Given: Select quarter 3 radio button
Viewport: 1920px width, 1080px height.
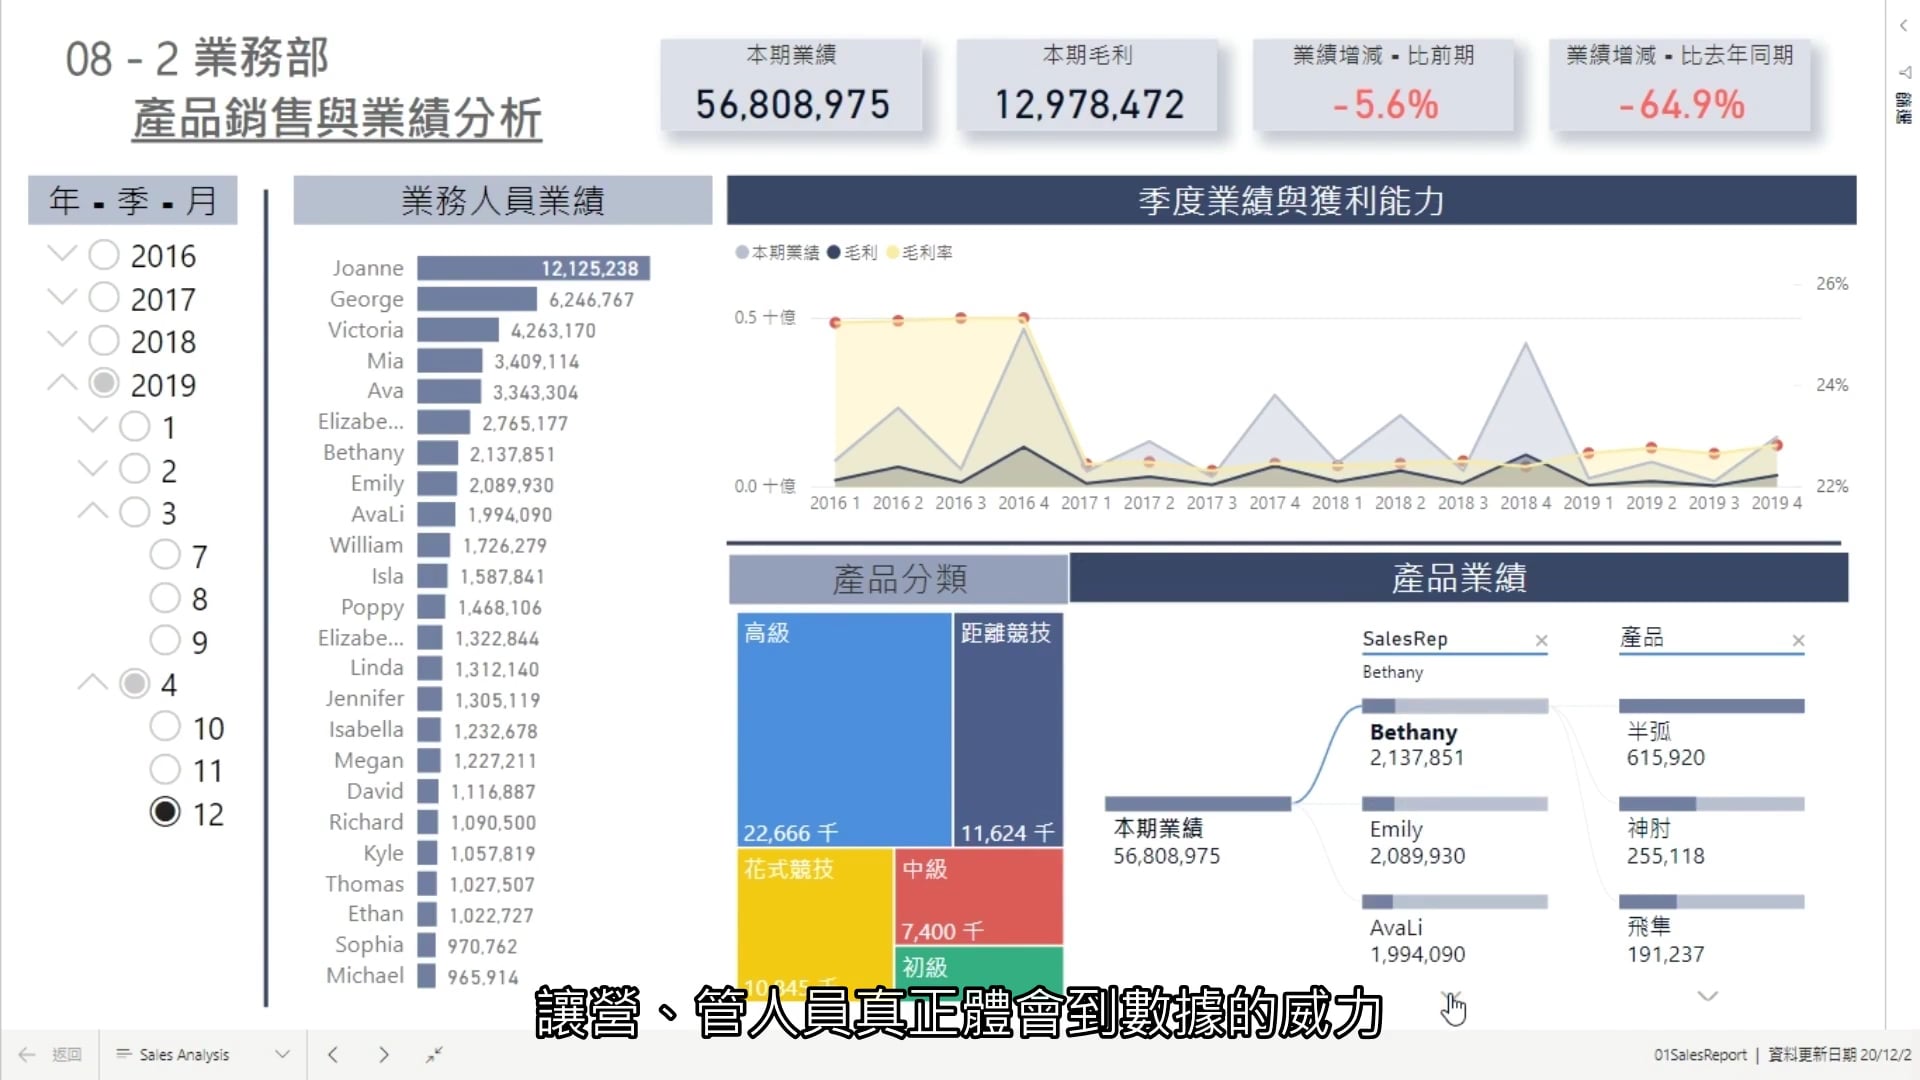Looking at the screenshot, I should pyautogui.click(x=135, y=512).
